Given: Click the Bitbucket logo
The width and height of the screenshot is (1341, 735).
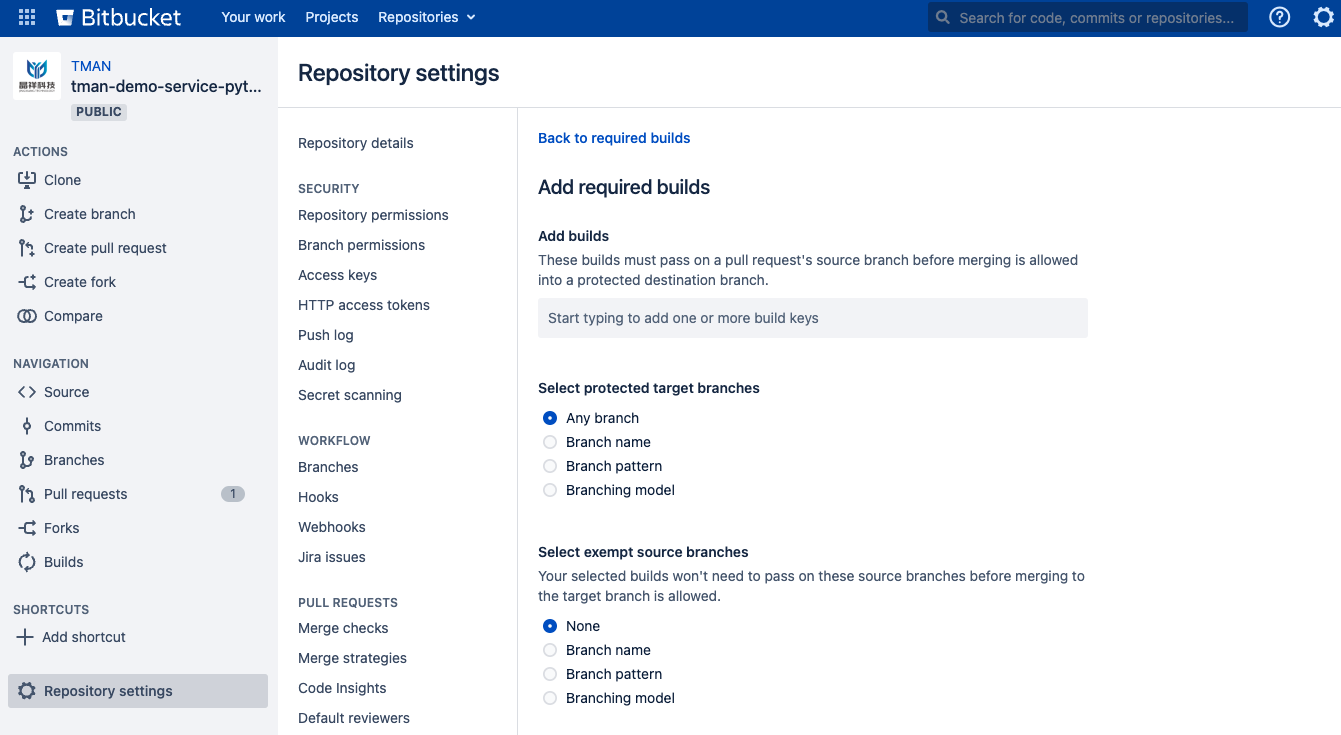Looking at the screenshot, I should [119, 18].
